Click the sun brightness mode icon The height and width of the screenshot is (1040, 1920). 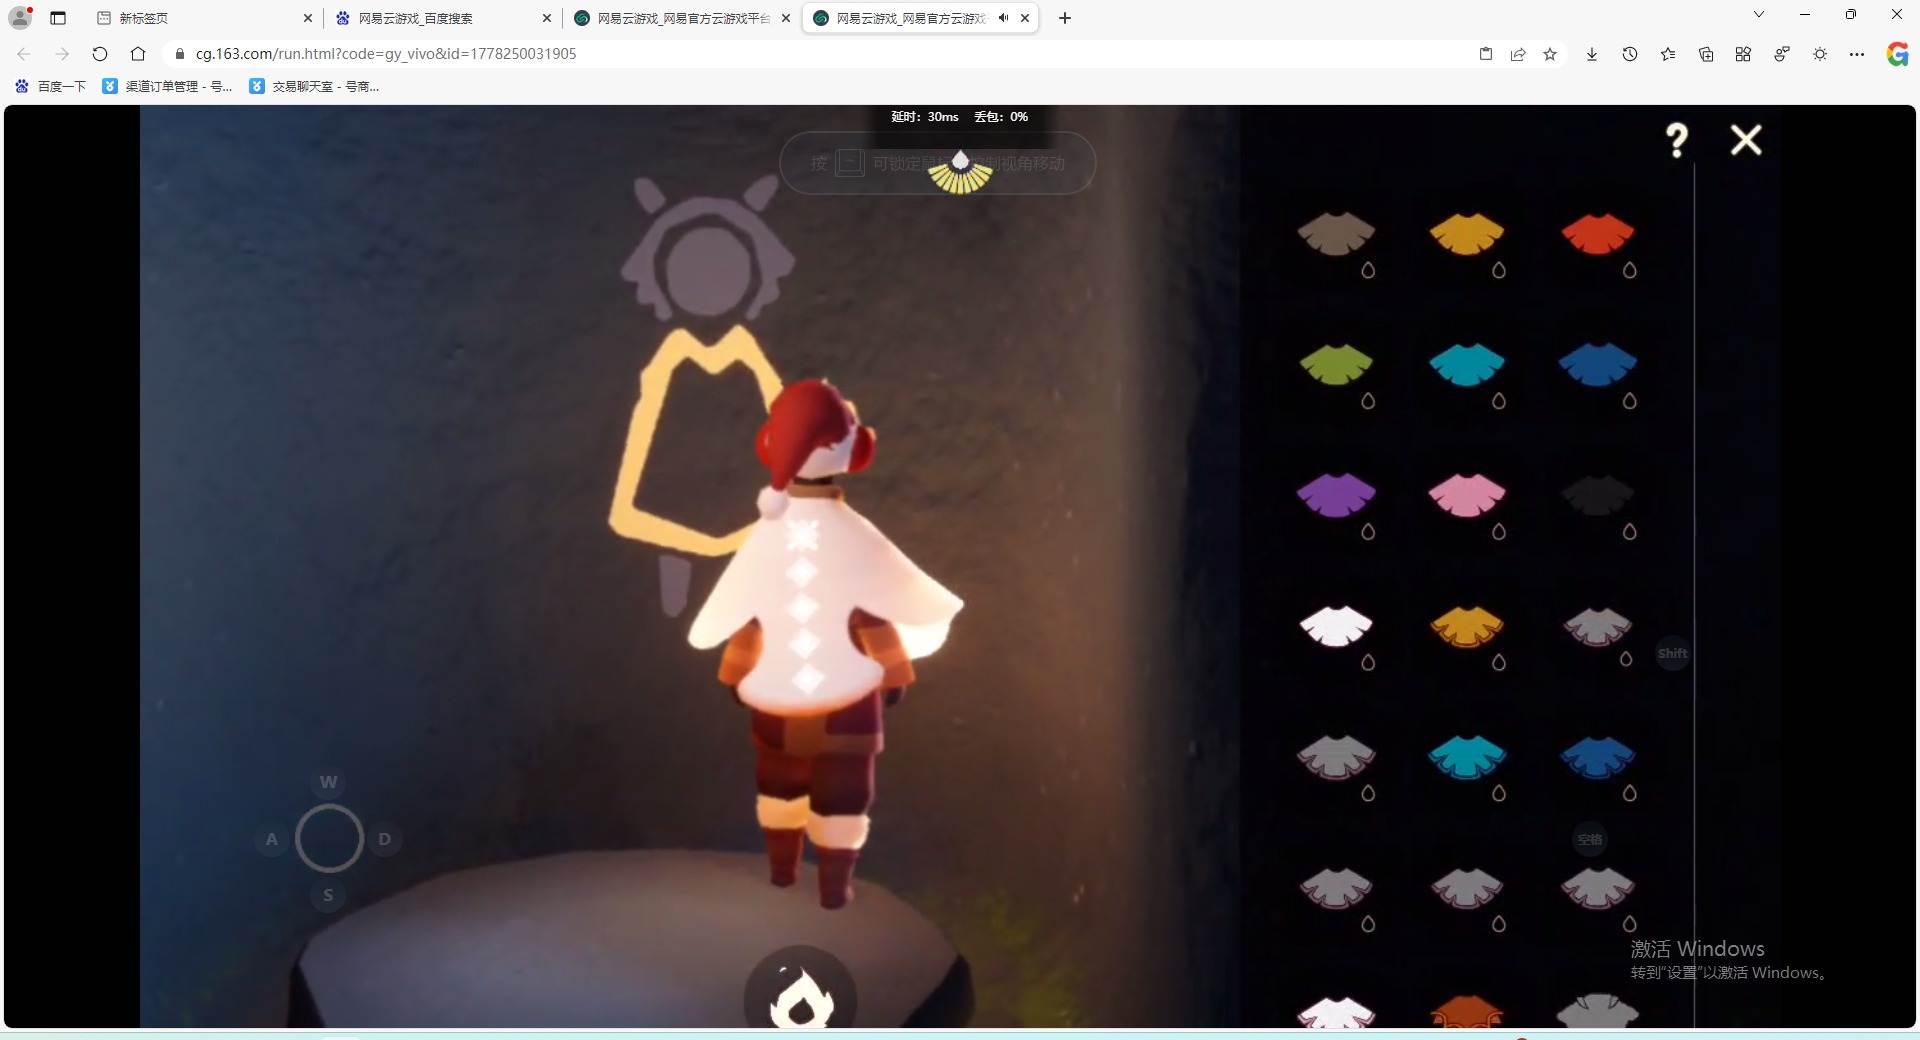coord(1820,54)
